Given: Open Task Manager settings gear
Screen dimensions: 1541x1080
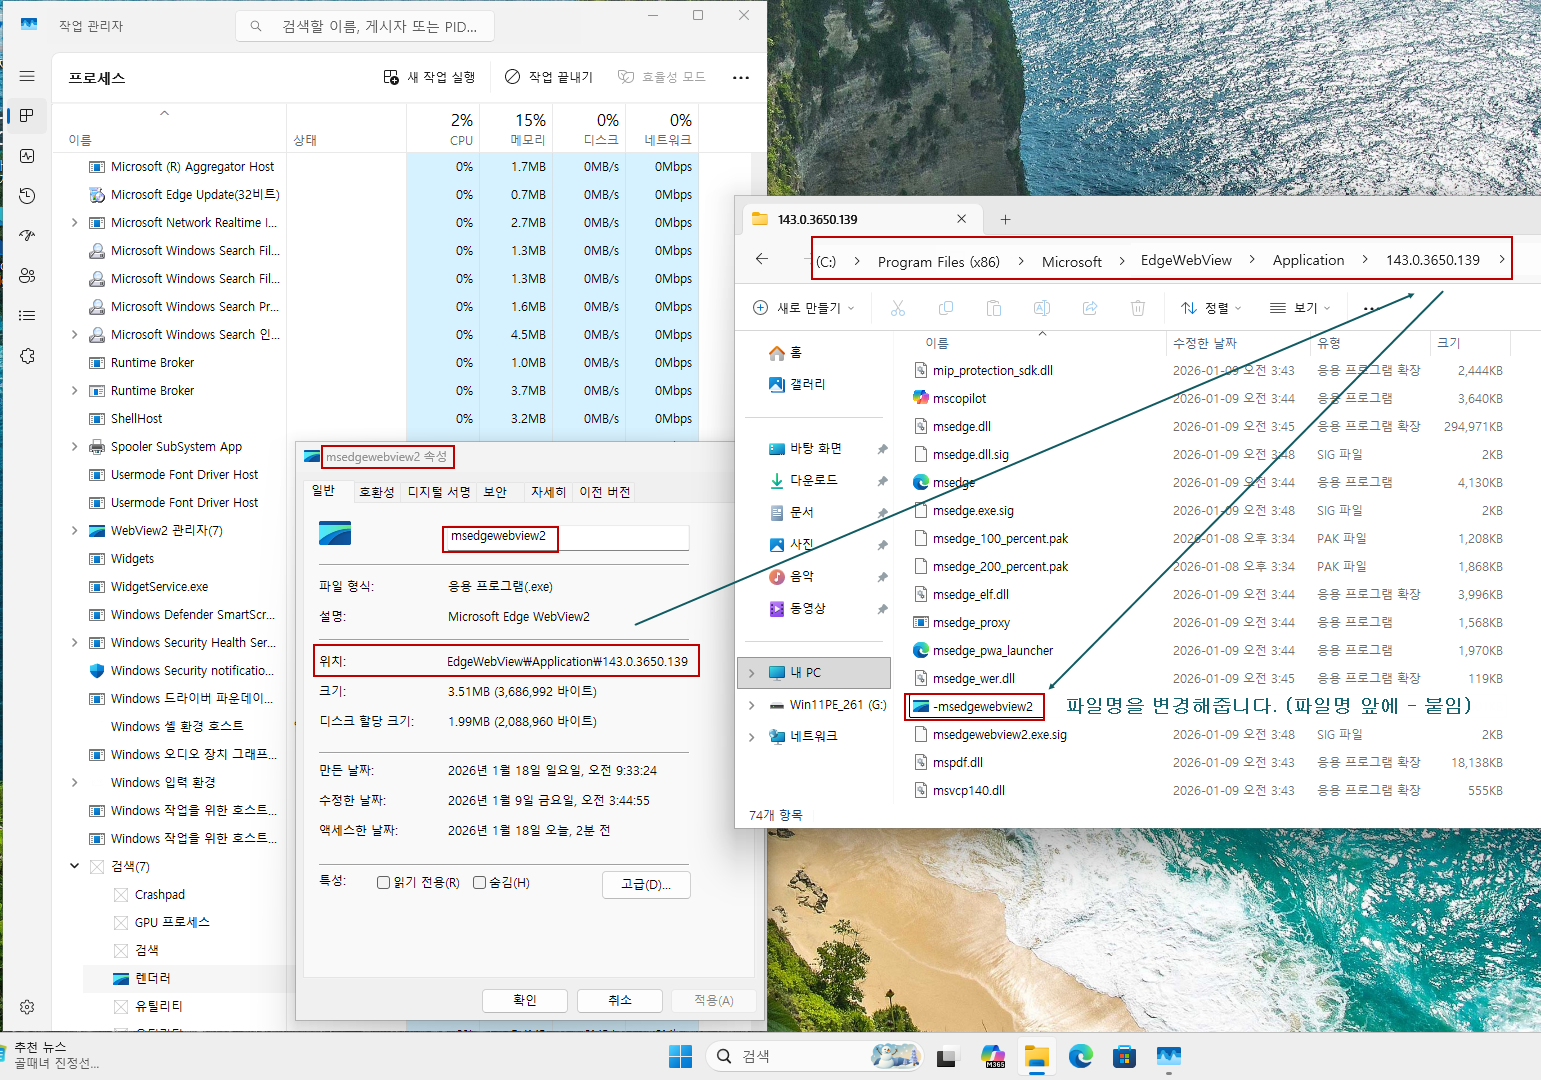Looking at the screenshot, I should point(27,1007).
